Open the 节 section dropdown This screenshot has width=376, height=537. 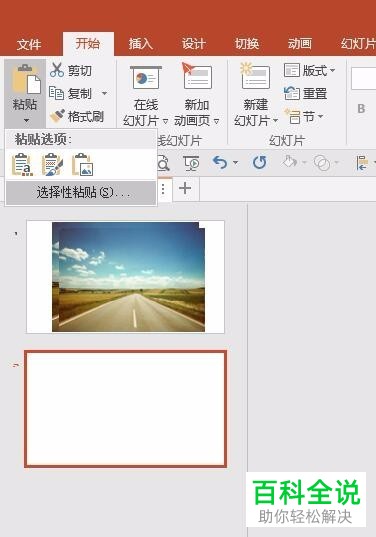pyautogui.click(x=304, y=116)
